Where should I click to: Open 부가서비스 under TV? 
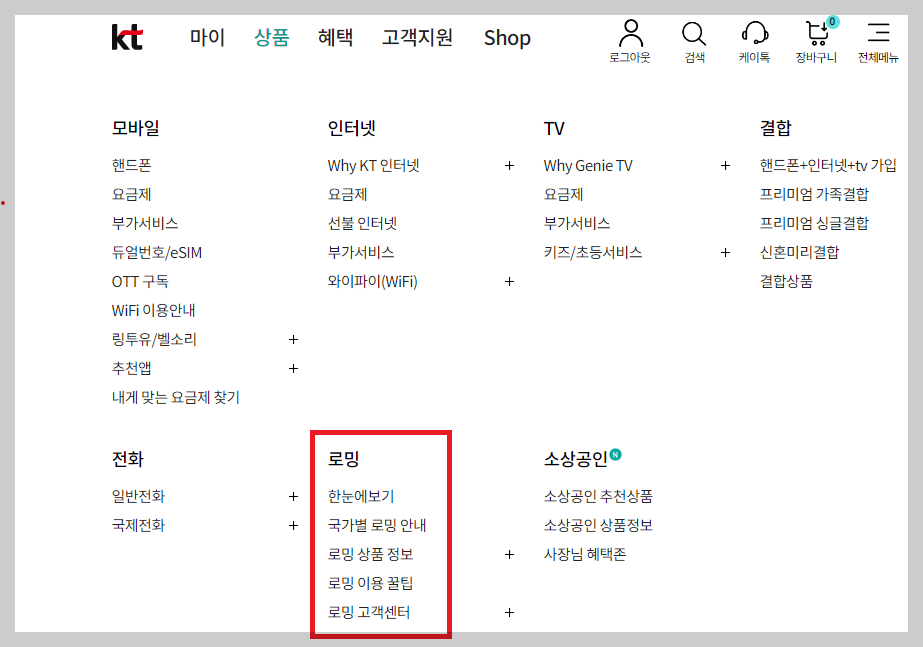pos(577,223)
